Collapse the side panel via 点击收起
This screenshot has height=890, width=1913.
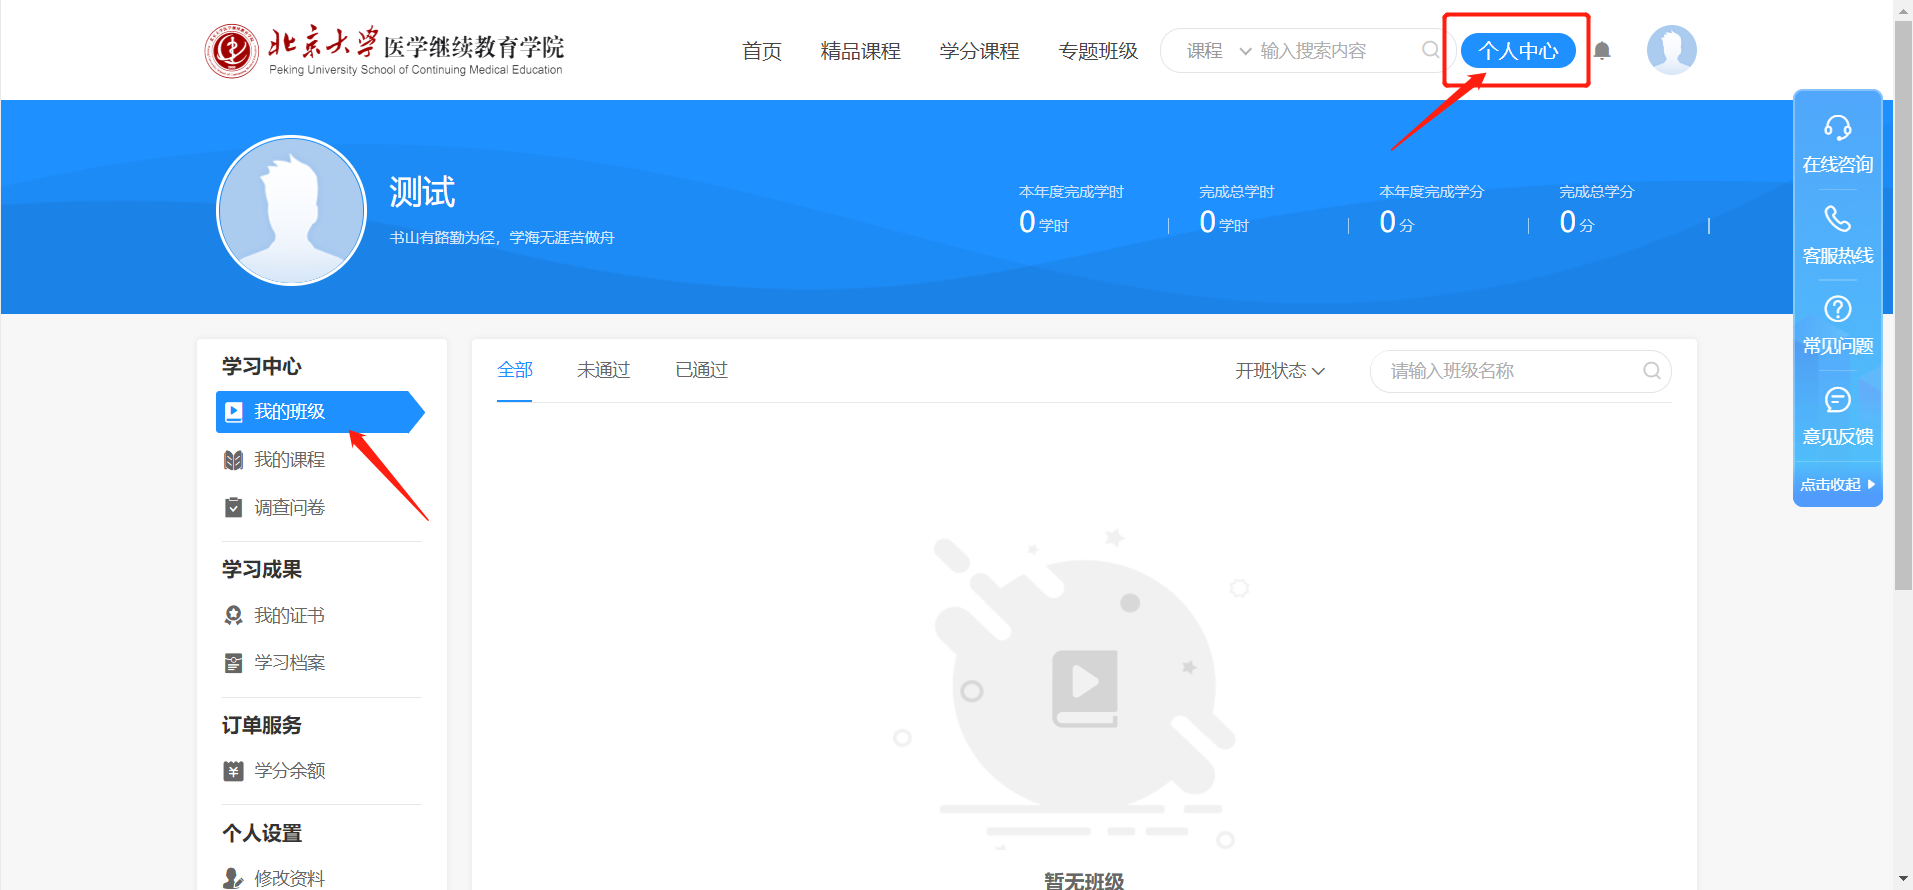1838,485
